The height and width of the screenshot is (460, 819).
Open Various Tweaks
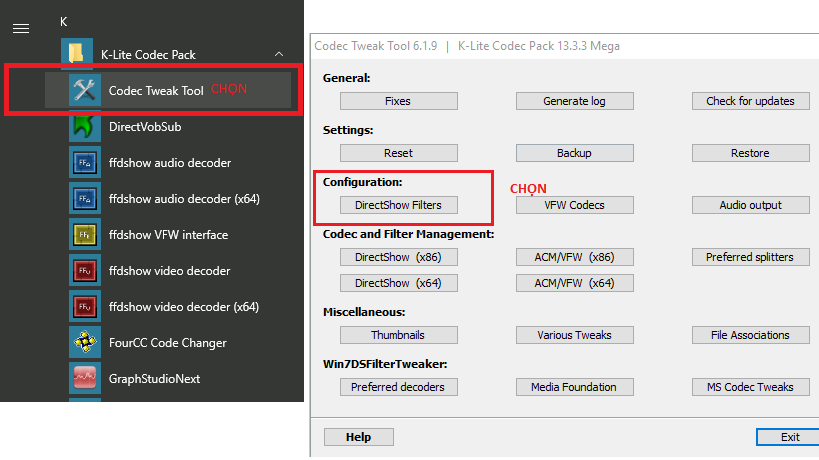575,335
